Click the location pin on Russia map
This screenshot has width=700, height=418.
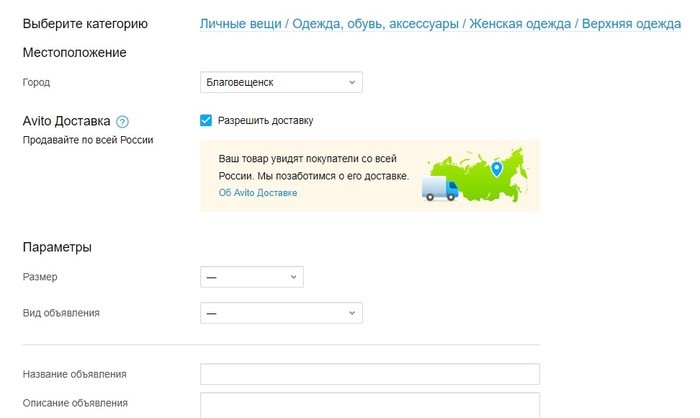(496, 169)
